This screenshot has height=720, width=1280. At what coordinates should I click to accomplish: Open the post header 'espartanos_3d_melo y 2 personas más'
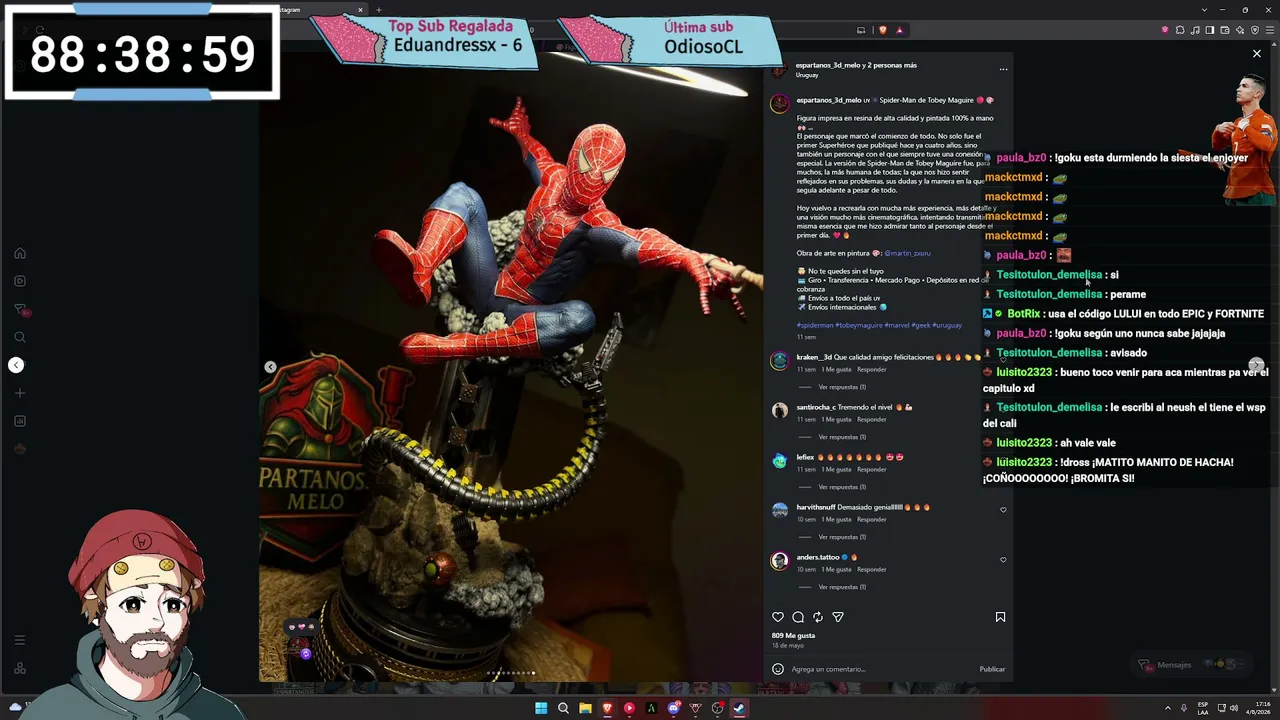(x=856, y=65)
